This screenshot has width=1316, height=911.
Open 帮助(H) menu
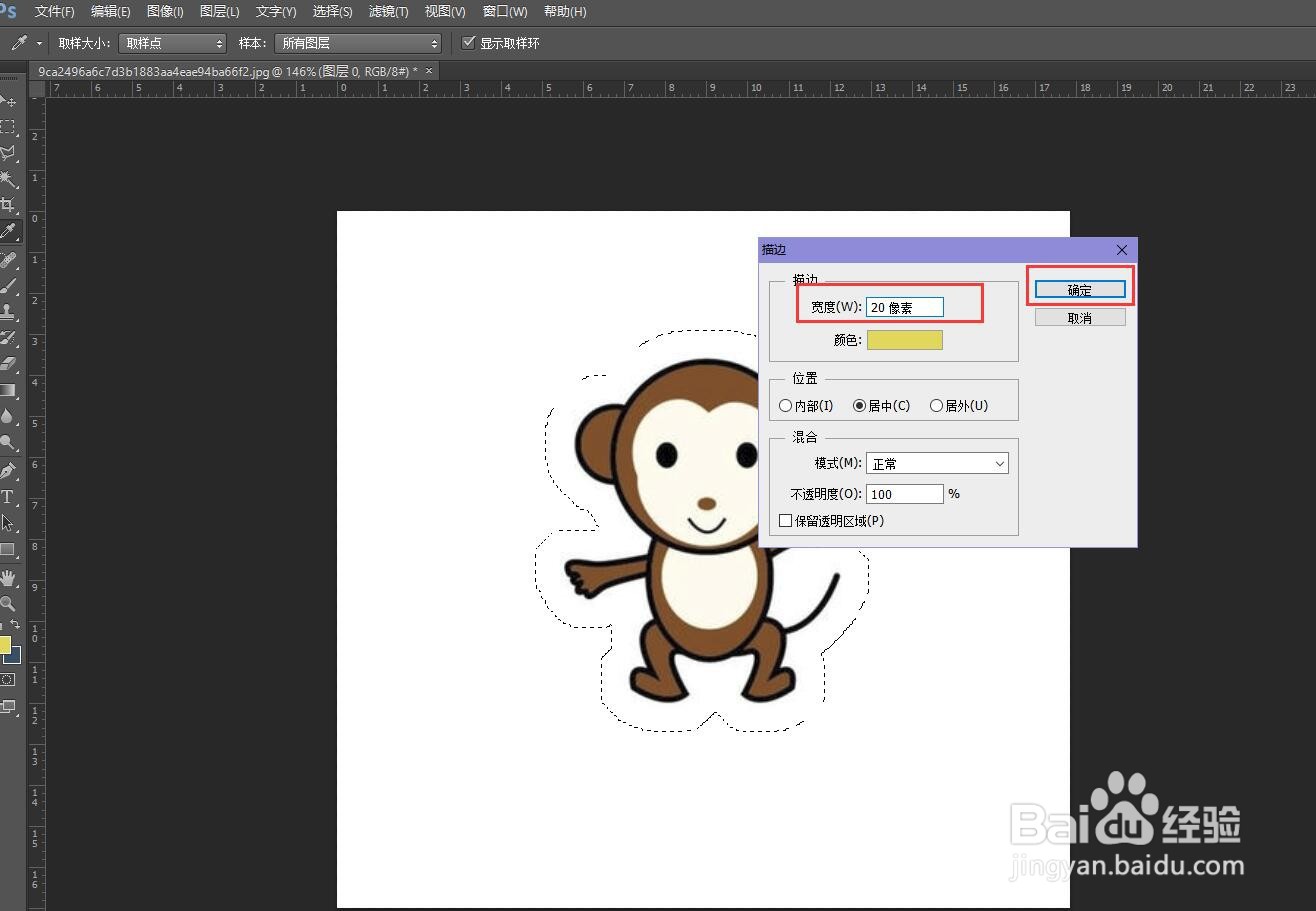pyautogui.click(x=565, y=12)
